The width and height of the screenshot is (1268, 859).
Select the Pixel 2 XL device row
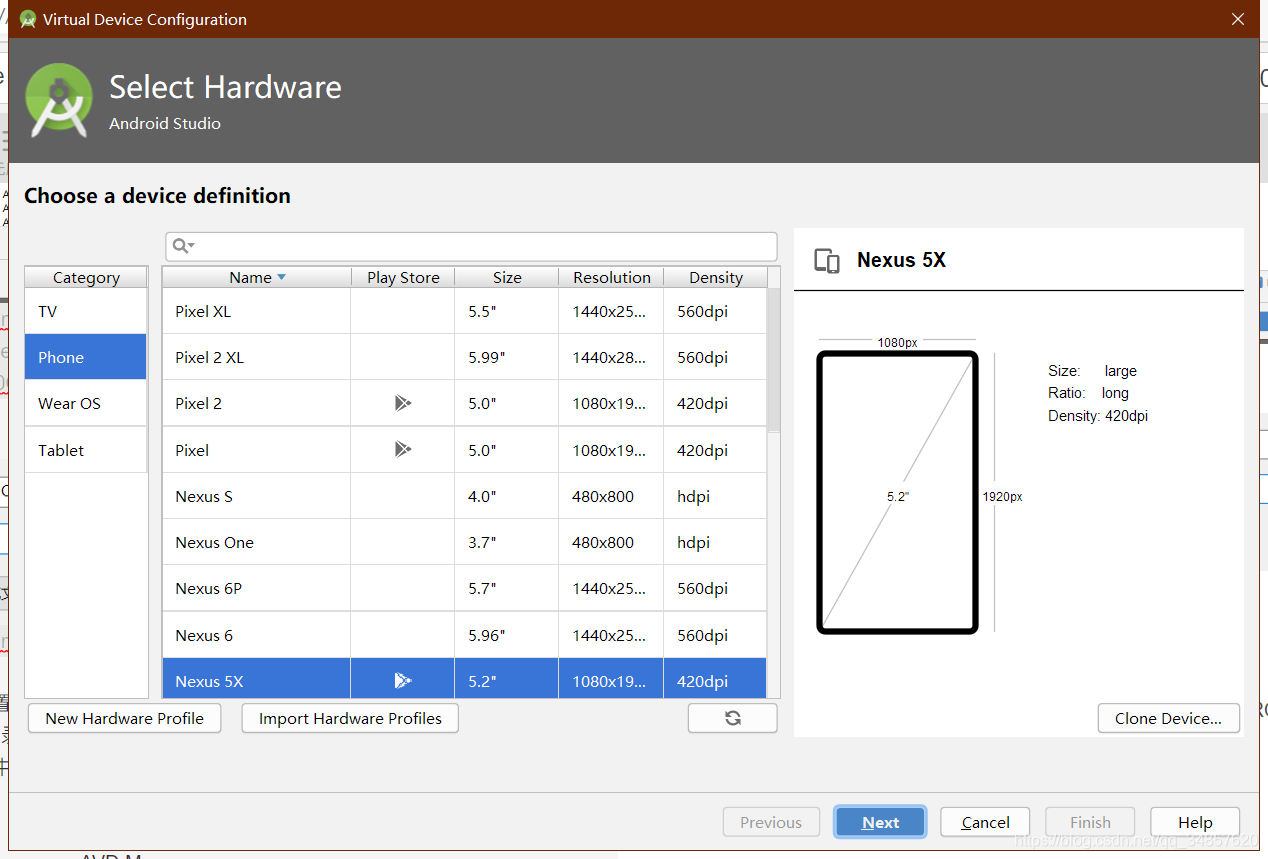click(x=464, y=357)
